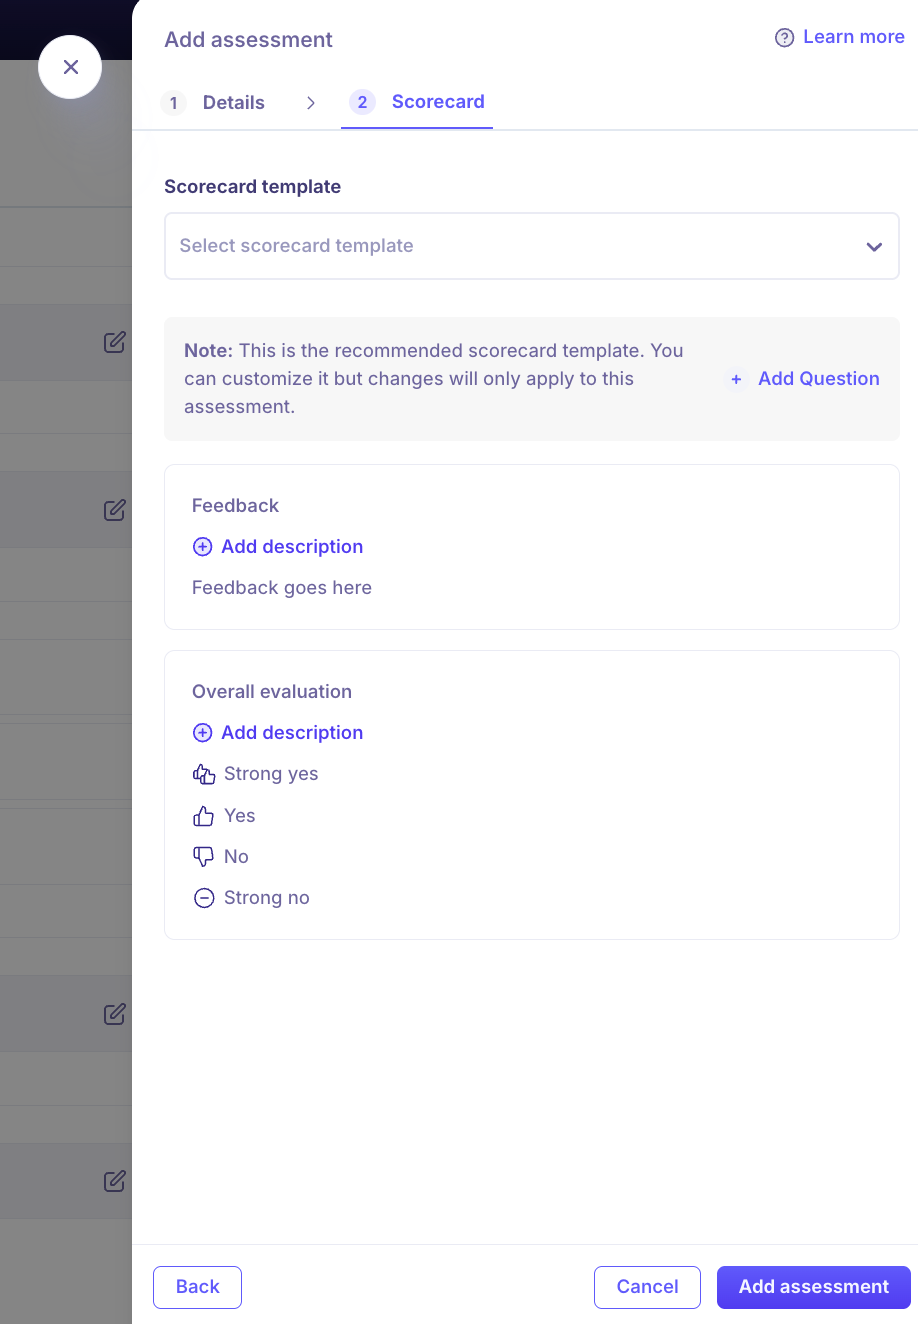
Task: Select the Scorecard step tab
Action: (437, 102)
